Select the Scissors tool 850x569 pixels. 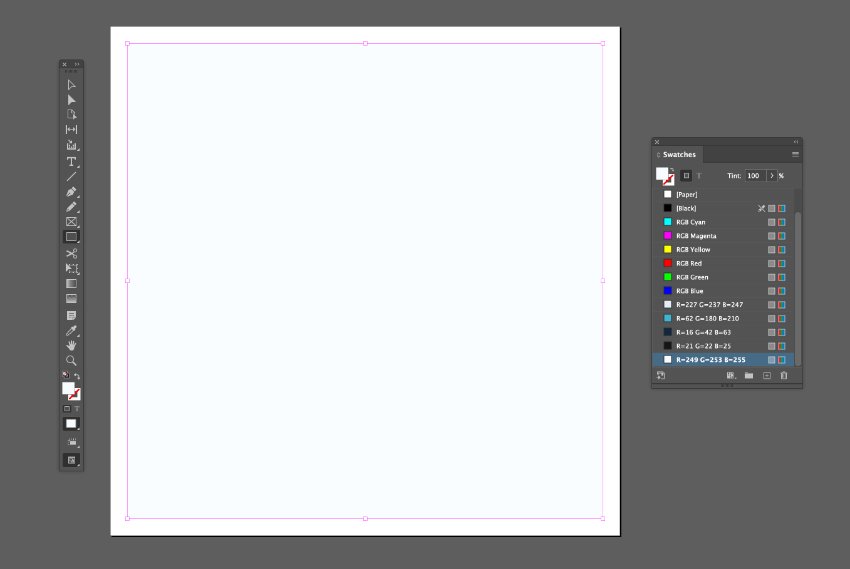click(x=71, y=253)
